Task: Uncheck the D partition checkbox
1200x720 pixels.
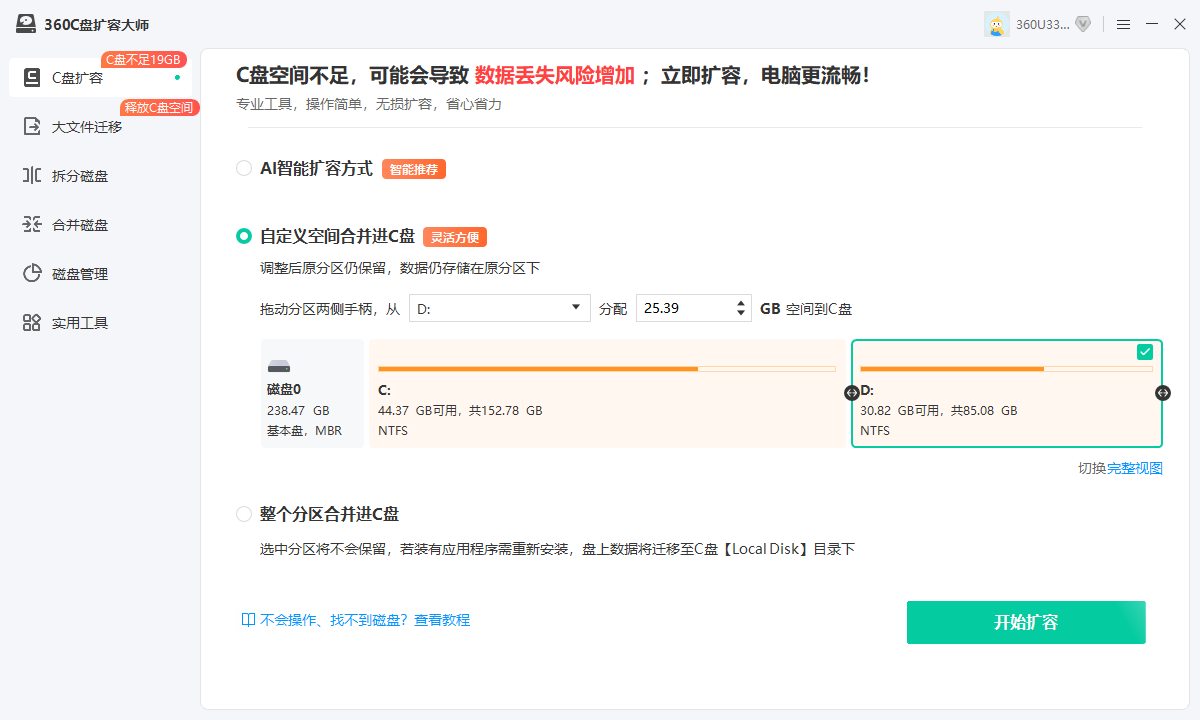Action: [1145, 351]
